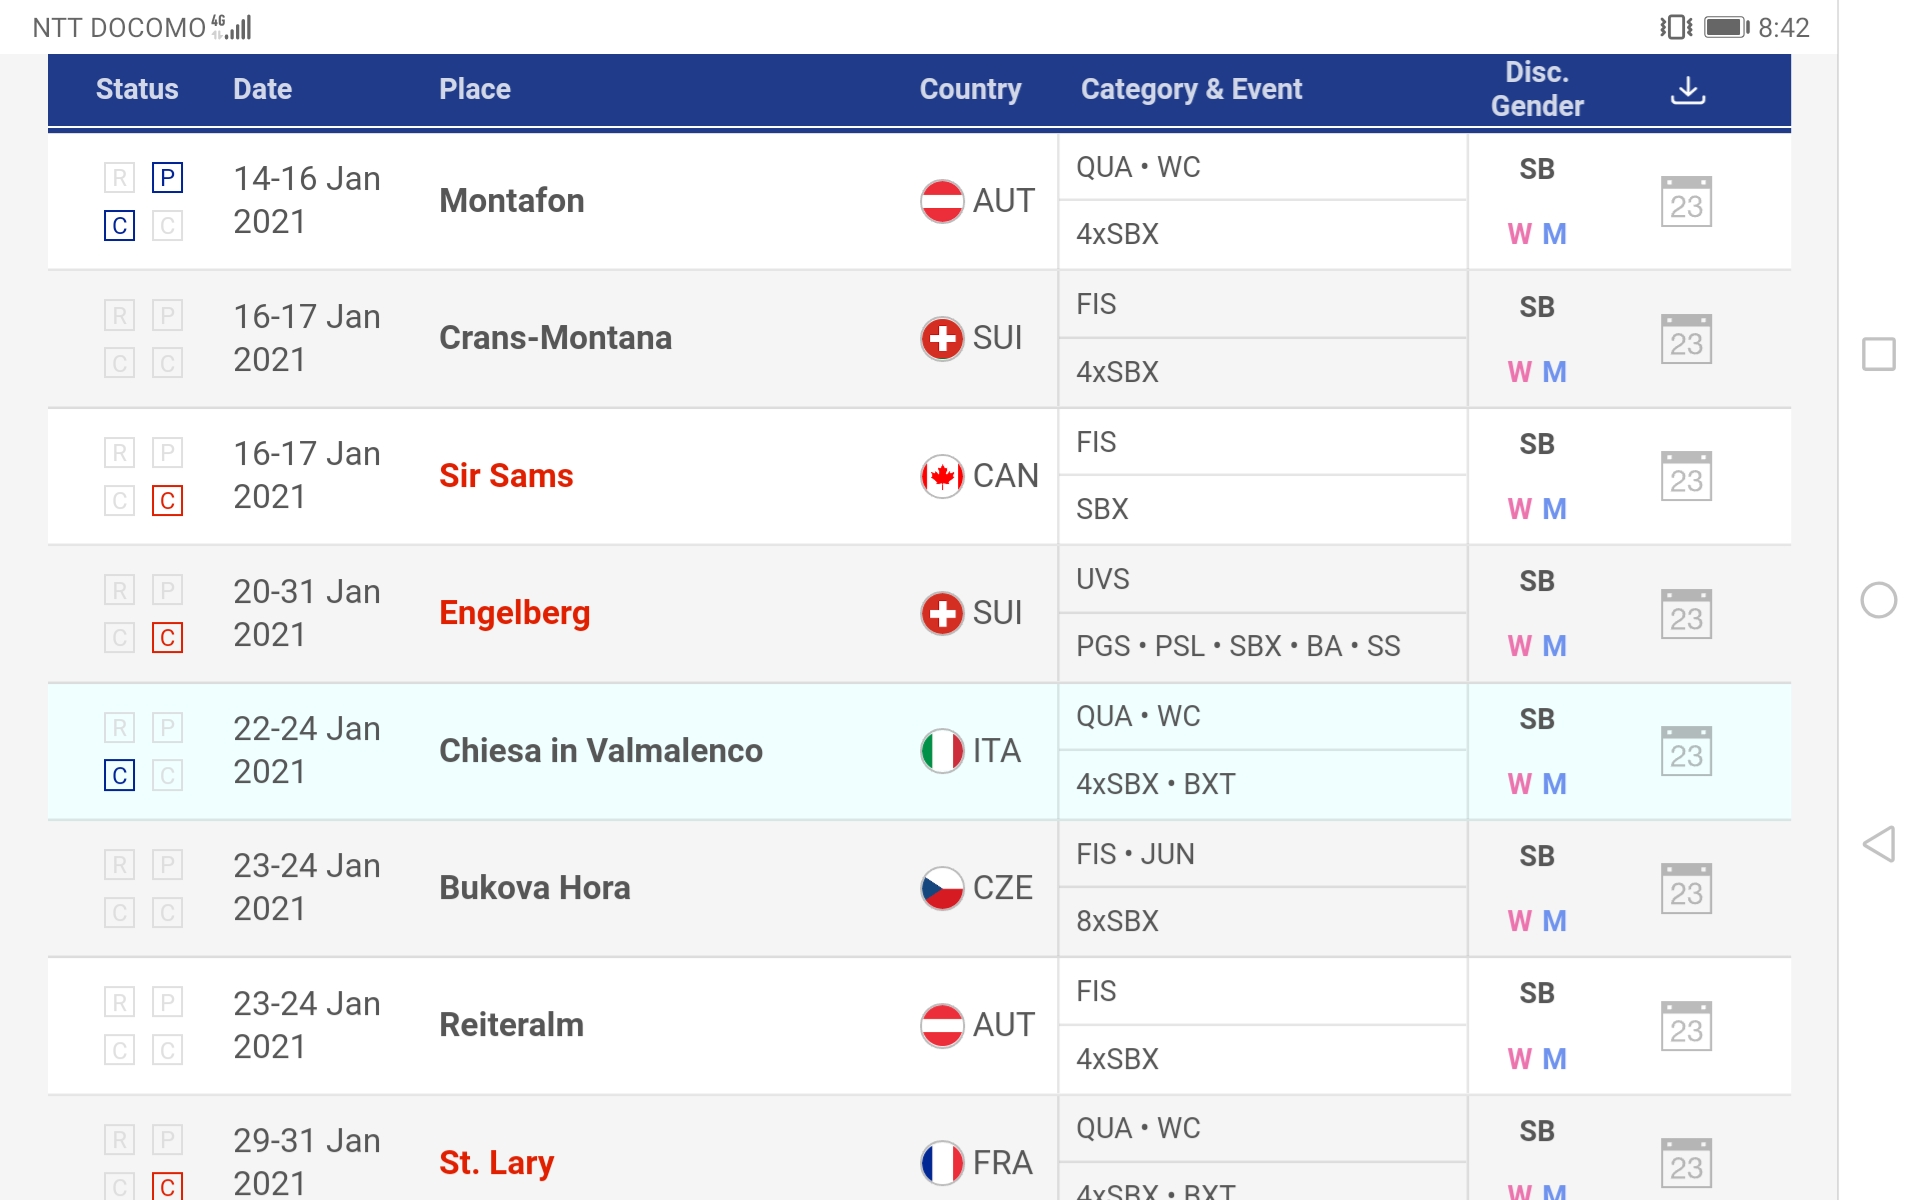Open calendar icon for Engelberg row

[x=1686, y=614]
